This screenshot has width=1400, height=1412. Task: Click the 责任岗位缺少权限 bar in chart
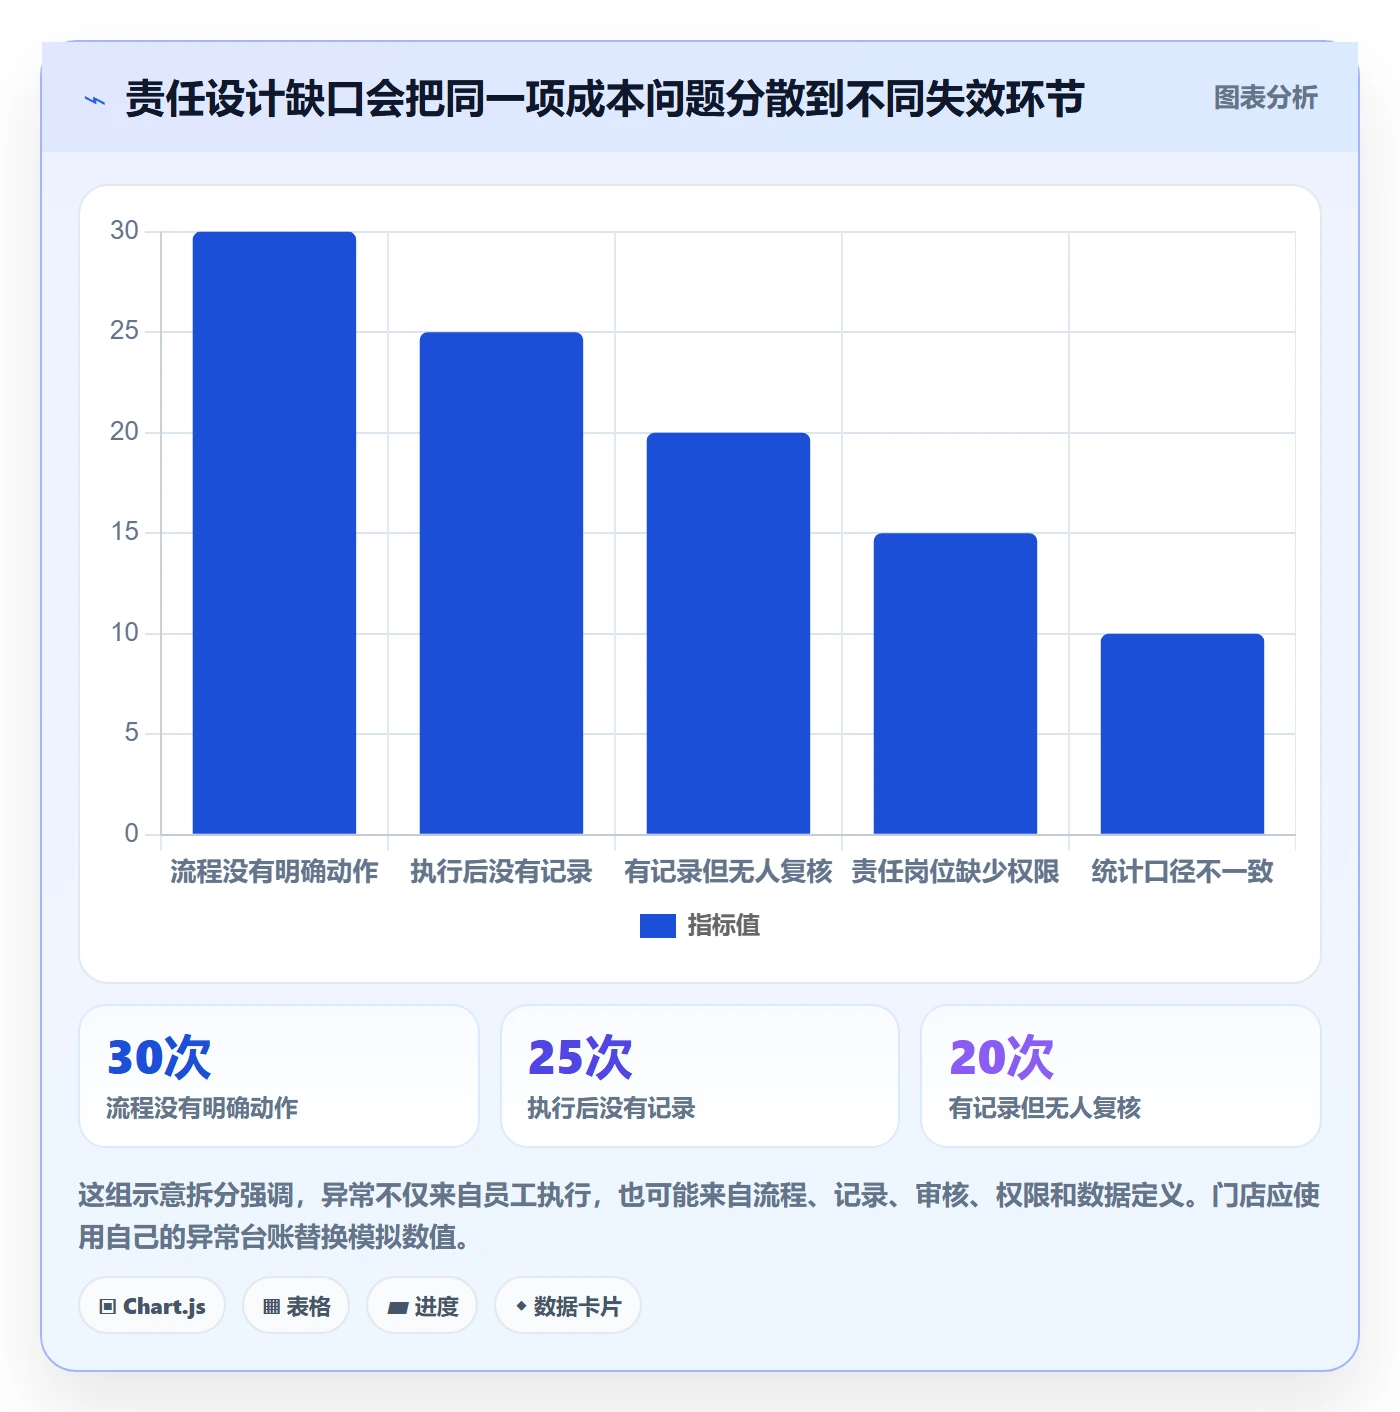[x=955, y=684]
